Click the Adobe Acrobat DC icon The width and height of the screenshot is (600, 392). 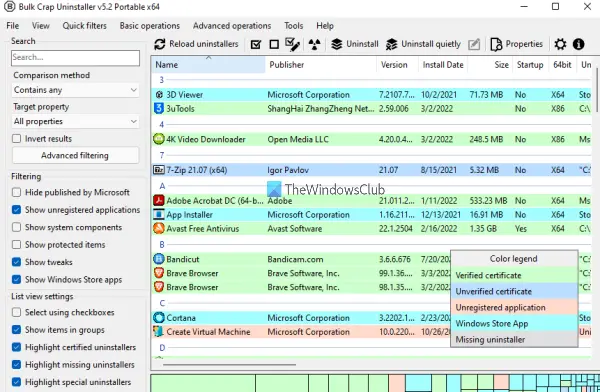tap(159, 201)
